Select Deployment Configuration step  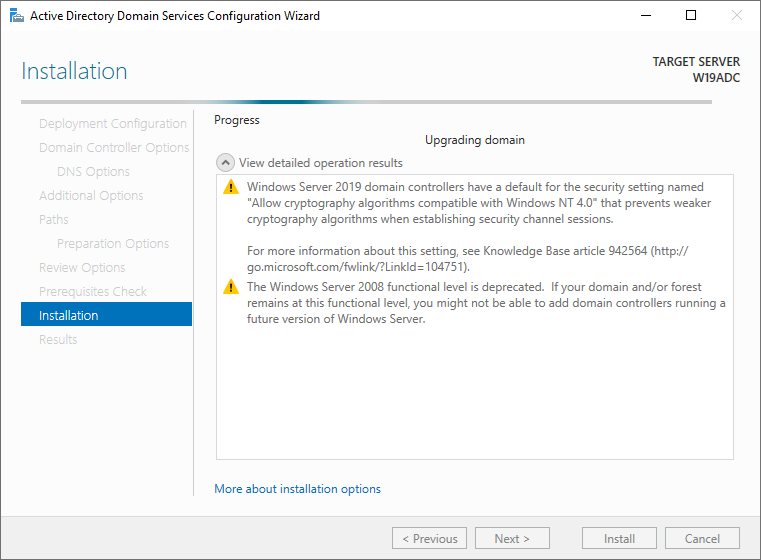[113, 124]
